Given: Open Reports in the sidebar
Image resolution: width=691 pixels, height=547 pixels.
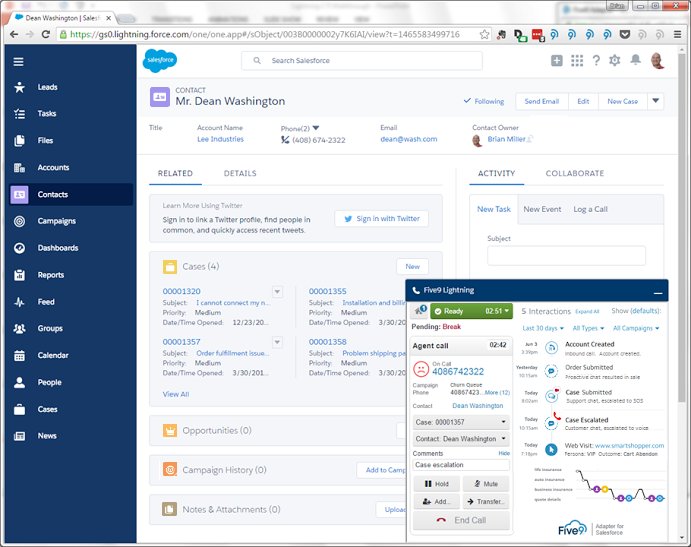Looking at the screenshot, I should 50,275.
